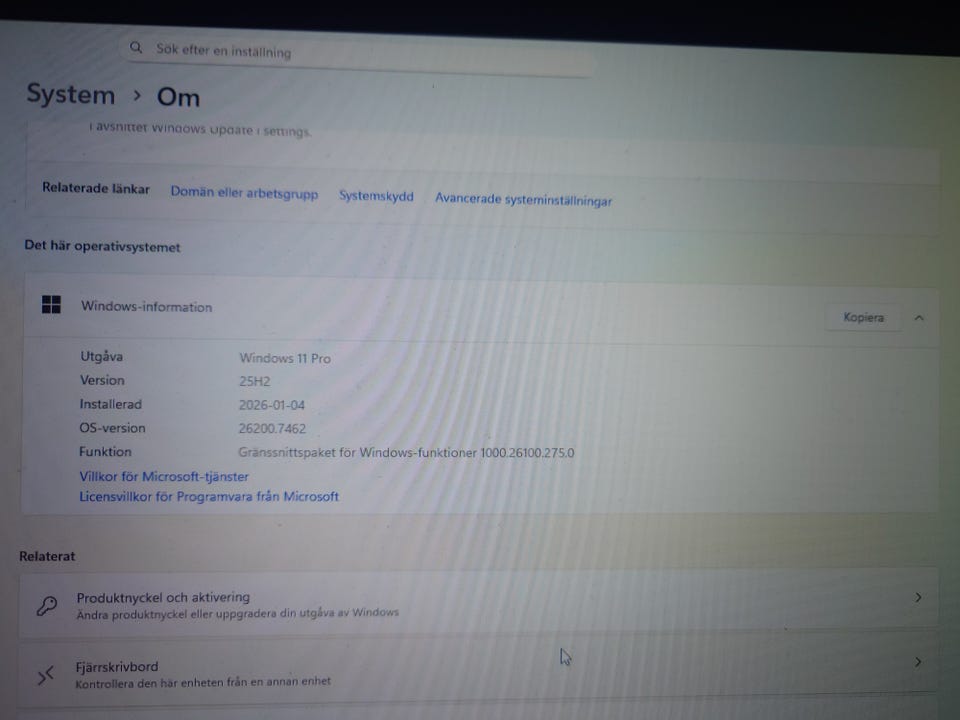Focus the 'Sök efter en inställning' search field
The image size is (960, 720).
click(x=358, y=55)
